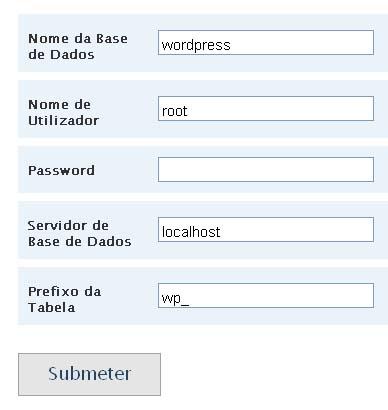Focus the Nome da Base de Dados field
Image resolution: width=388 pixels, height=410 pixels.
(x=266, y=43)
